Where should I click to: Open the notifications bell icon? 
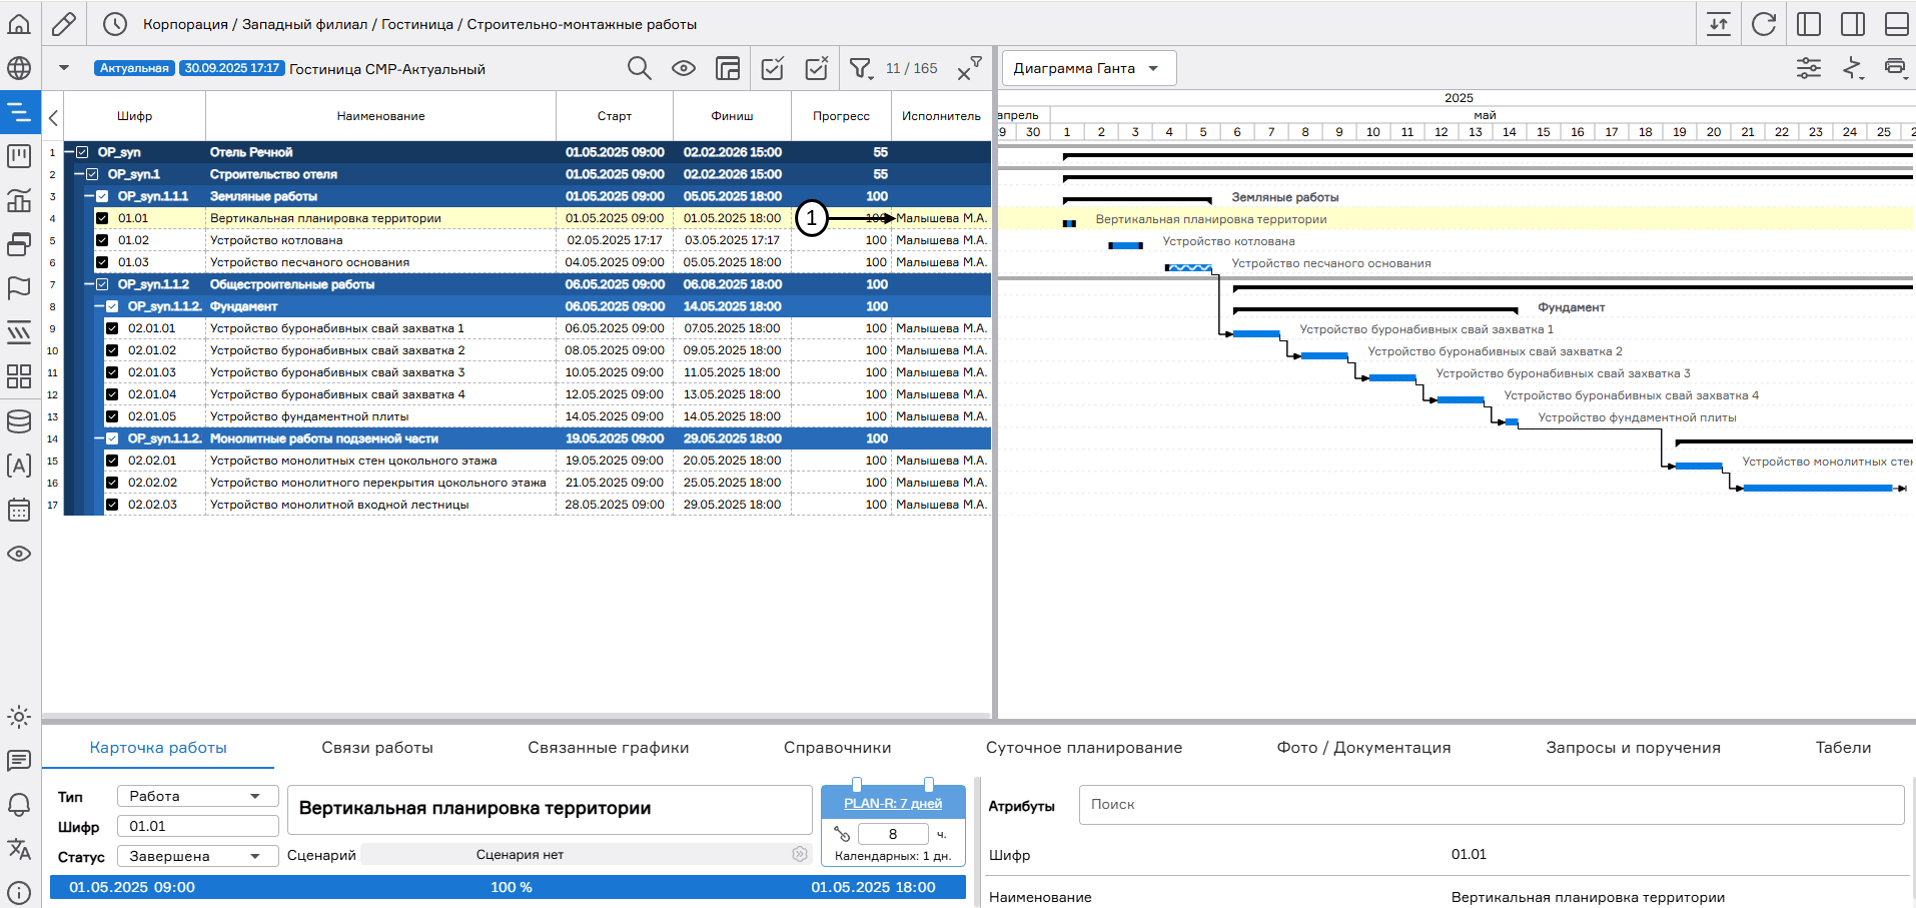pos(19,805)
